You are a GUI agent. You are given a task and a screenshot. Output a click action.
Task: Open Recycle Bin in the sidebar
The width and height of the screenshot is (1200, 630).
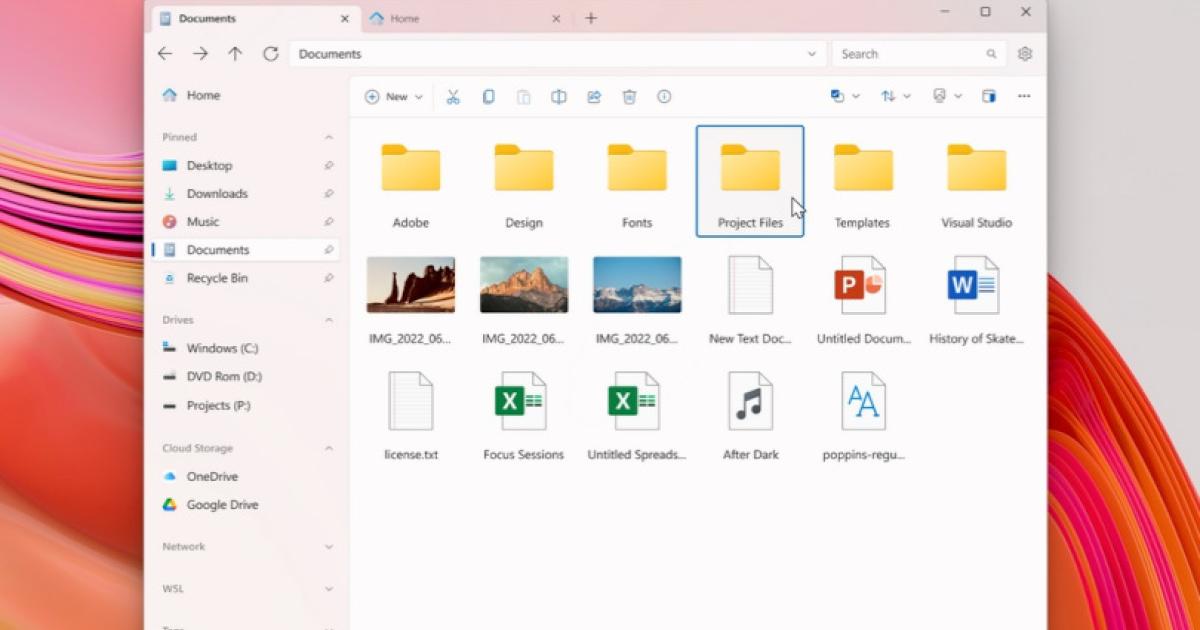(x=246, y=278)
